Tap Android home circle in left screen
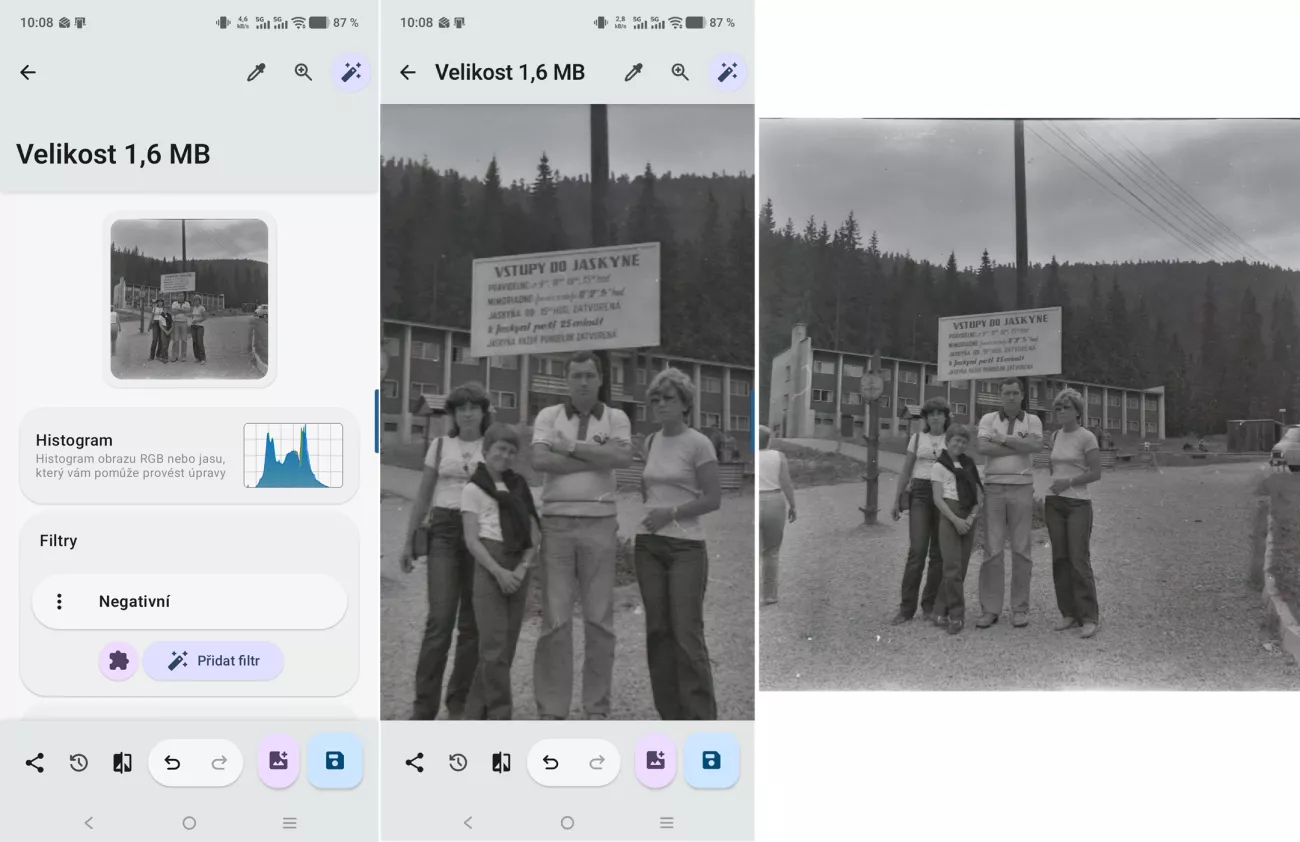 (x=189, y=823)
